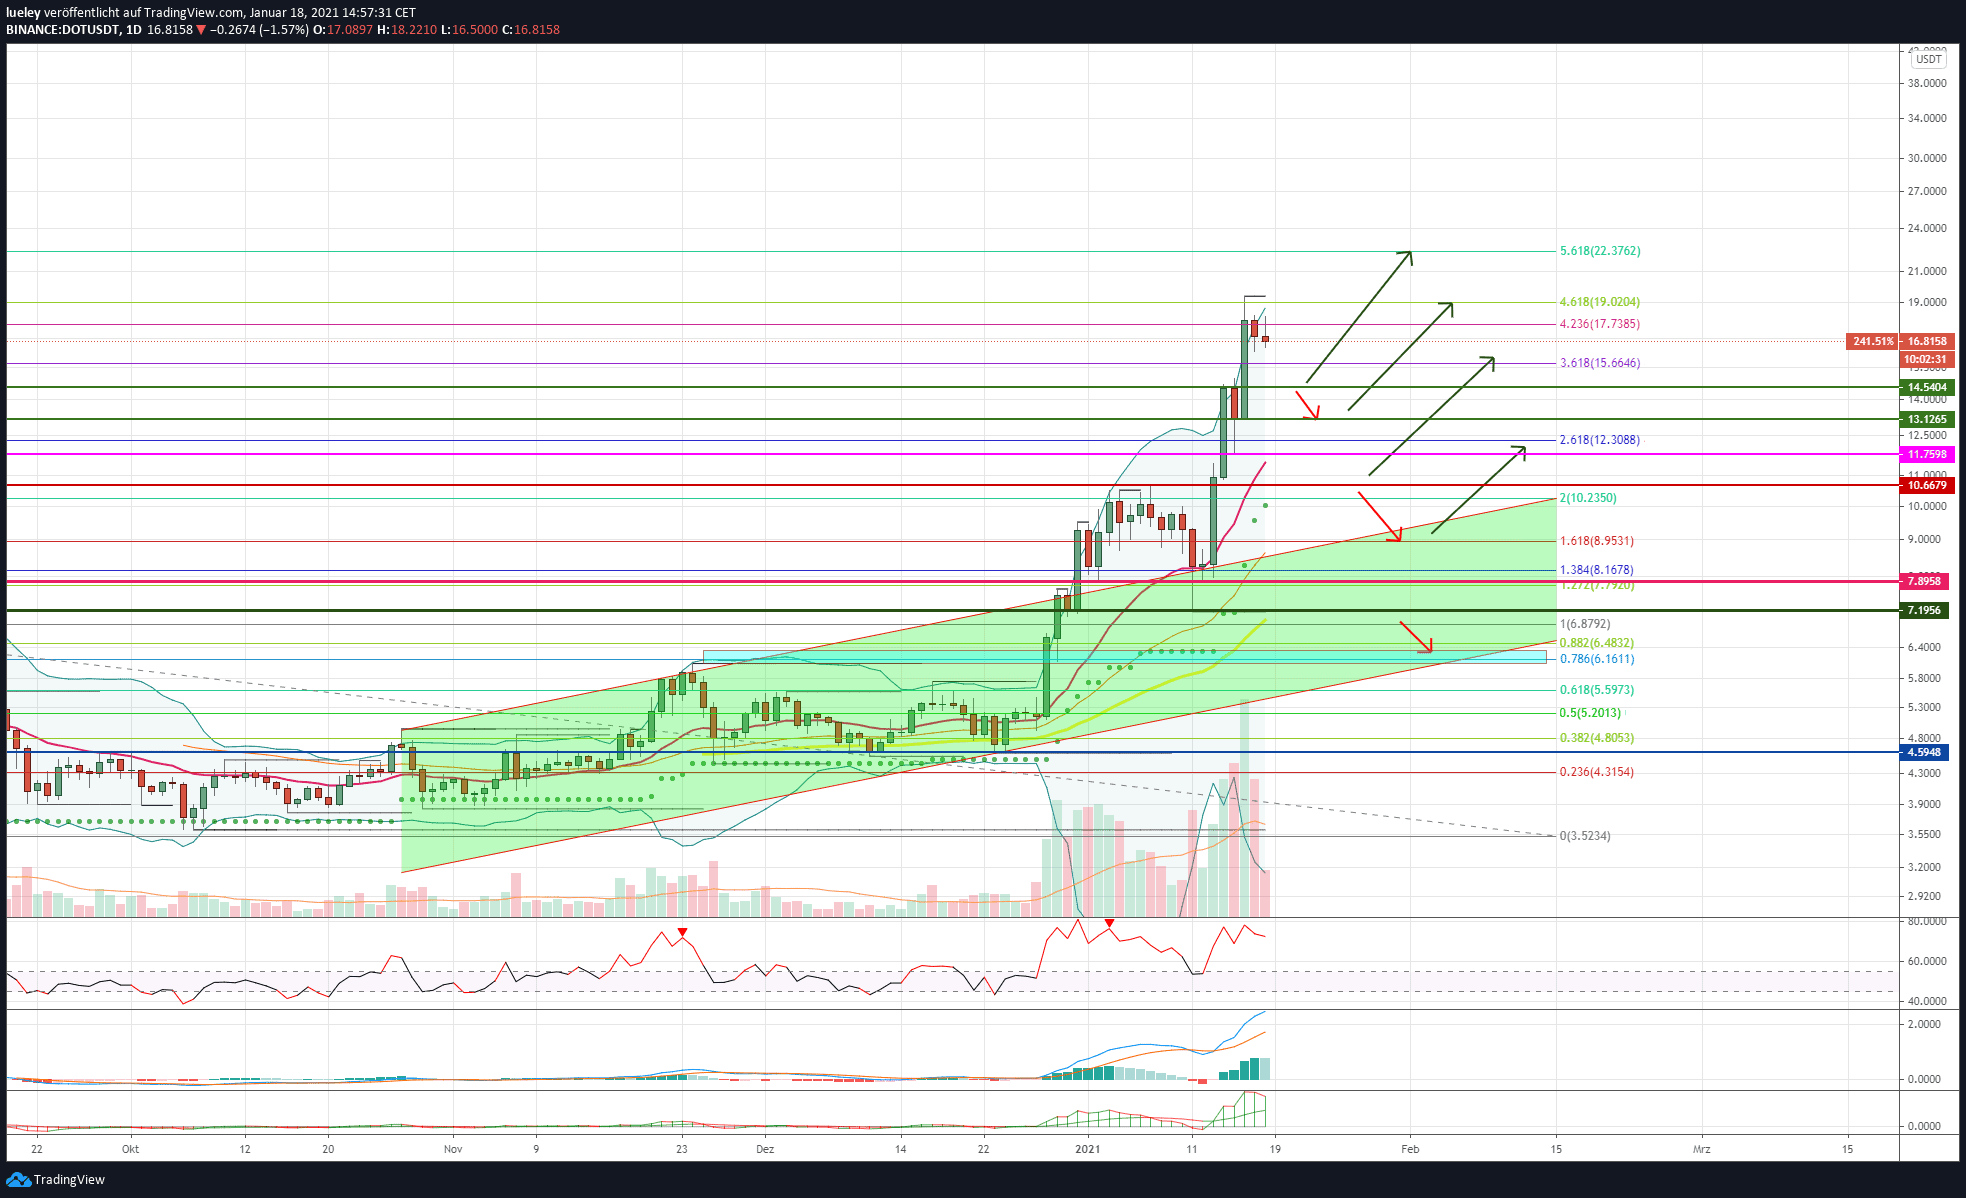Click the magenta 11.7598 price label
This screenshot has width=1966, height=1198.
(x=1927, y=454)
